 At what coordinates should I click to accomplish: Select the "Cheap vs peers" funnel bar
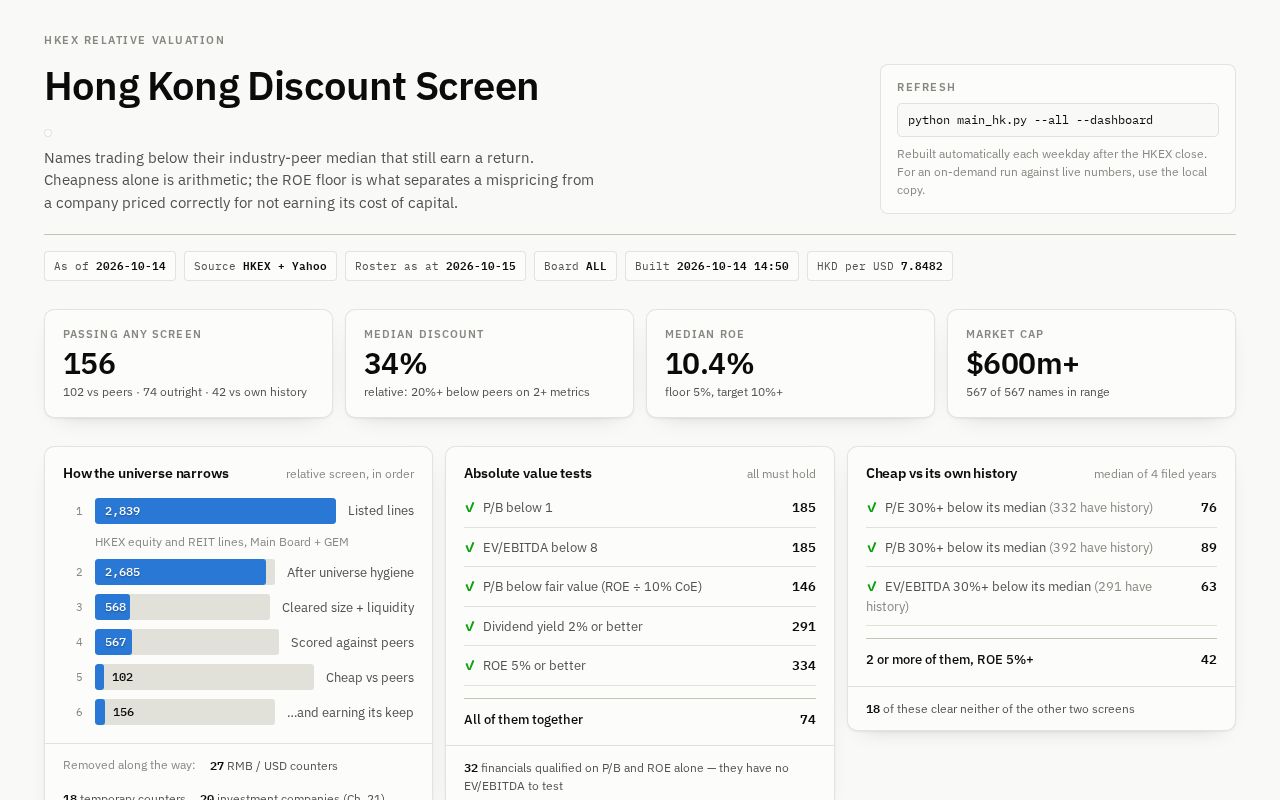204,677
